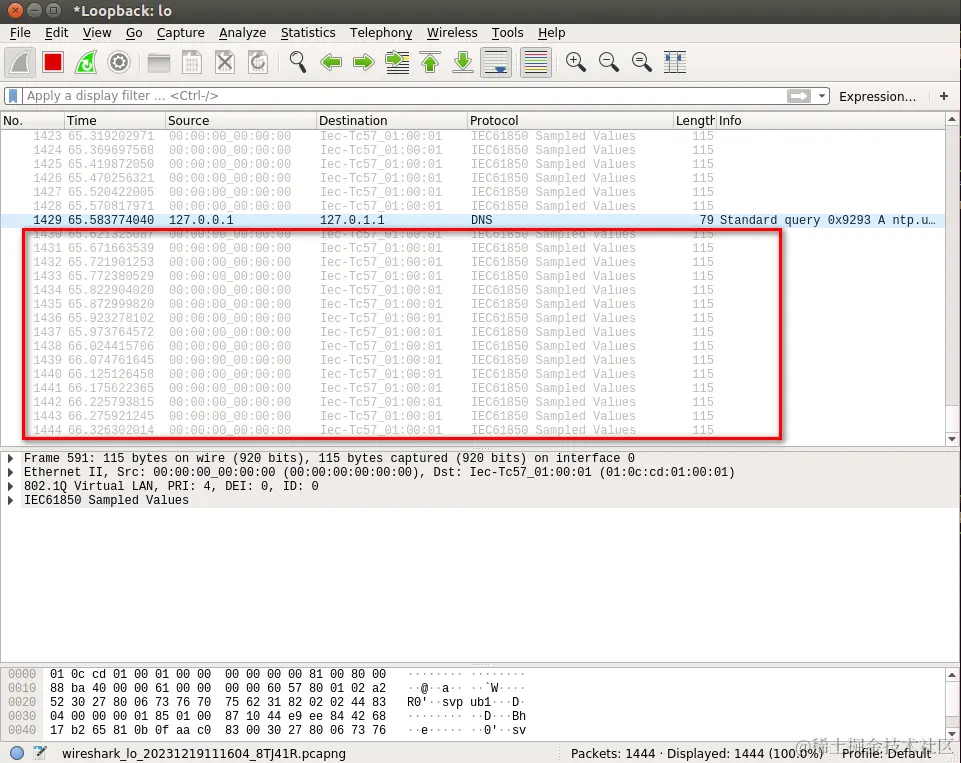Open the Analyze menu

coord(242,33)
